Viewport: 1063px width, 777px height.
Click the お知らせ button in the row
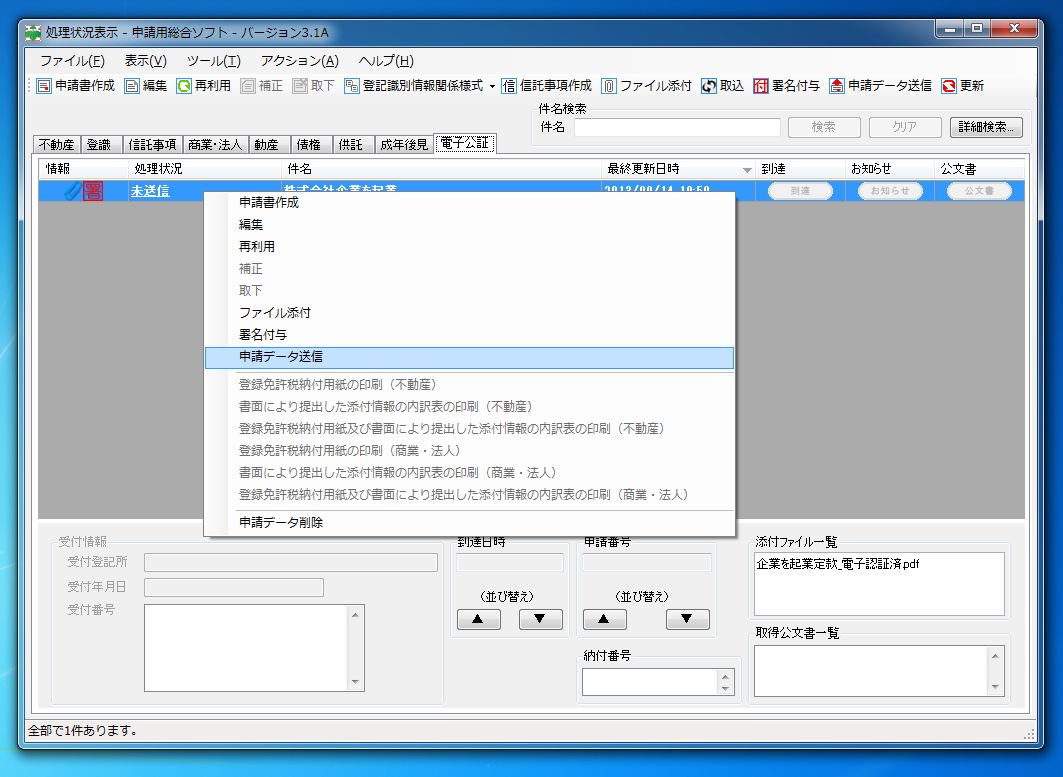coord(890,191)
